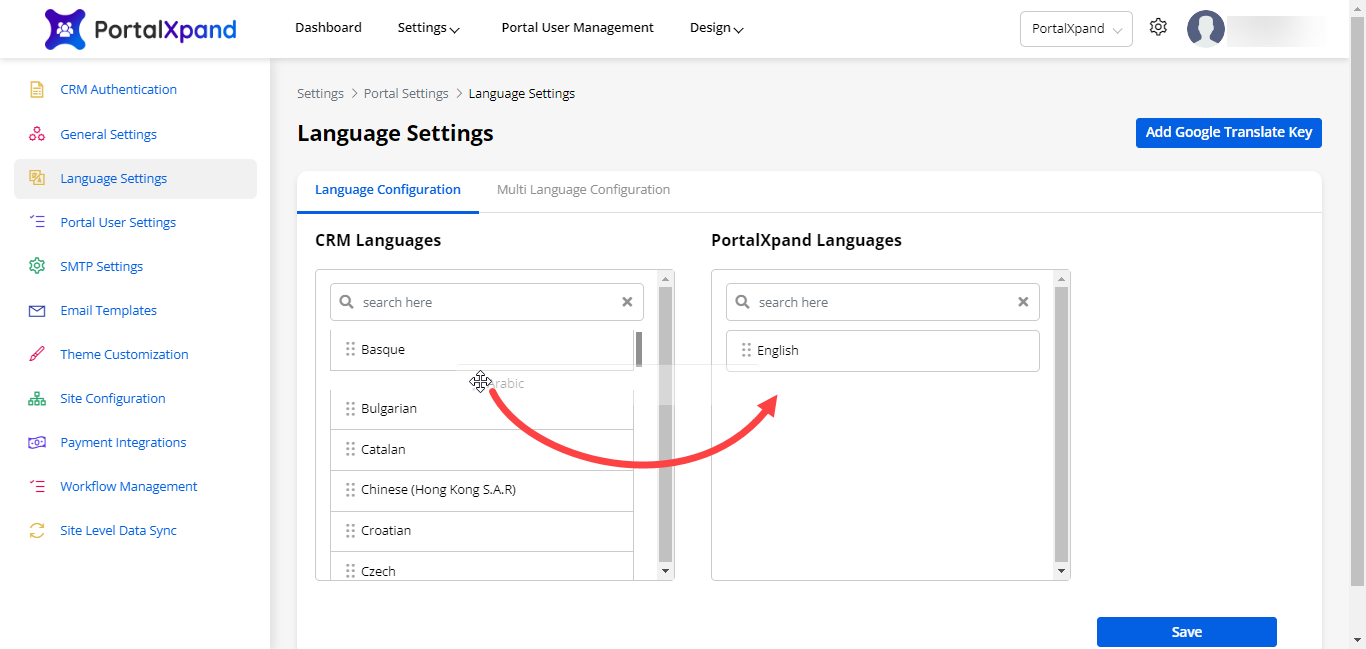
Task: Open Portal User Management menu item
Action: point(577,28)
